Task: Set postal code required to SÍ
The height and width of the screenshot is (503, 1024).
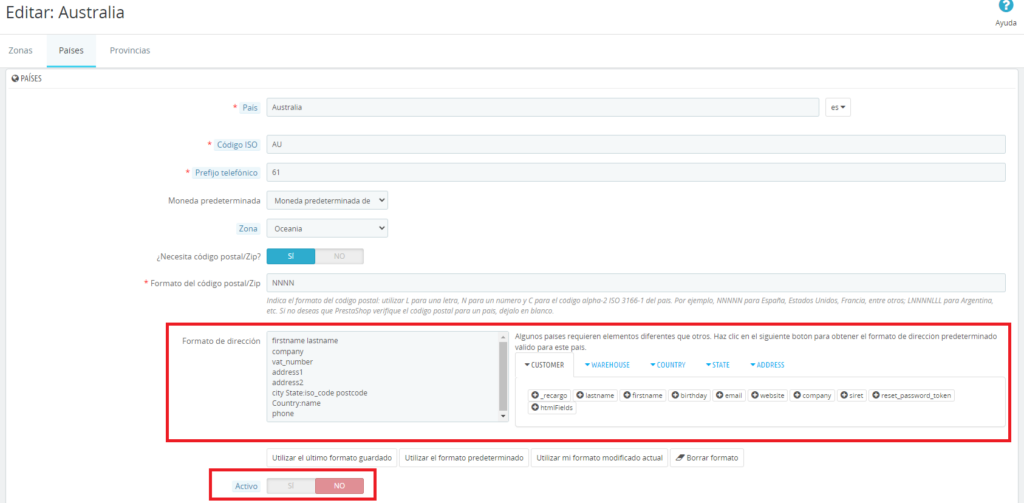Action: pyautogui.click(x=291, y=256)
